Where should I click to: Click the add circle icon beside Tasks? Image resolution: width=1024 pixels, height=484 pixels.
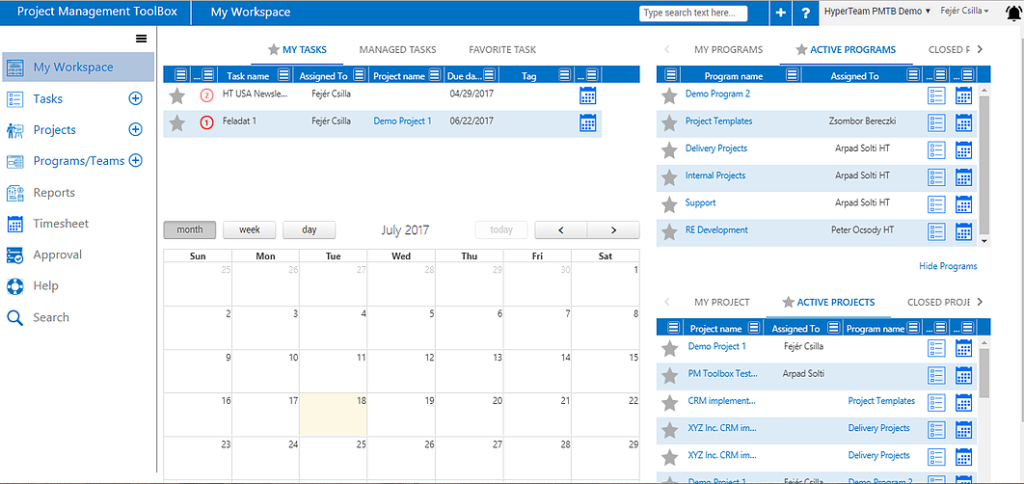point(135,98)
